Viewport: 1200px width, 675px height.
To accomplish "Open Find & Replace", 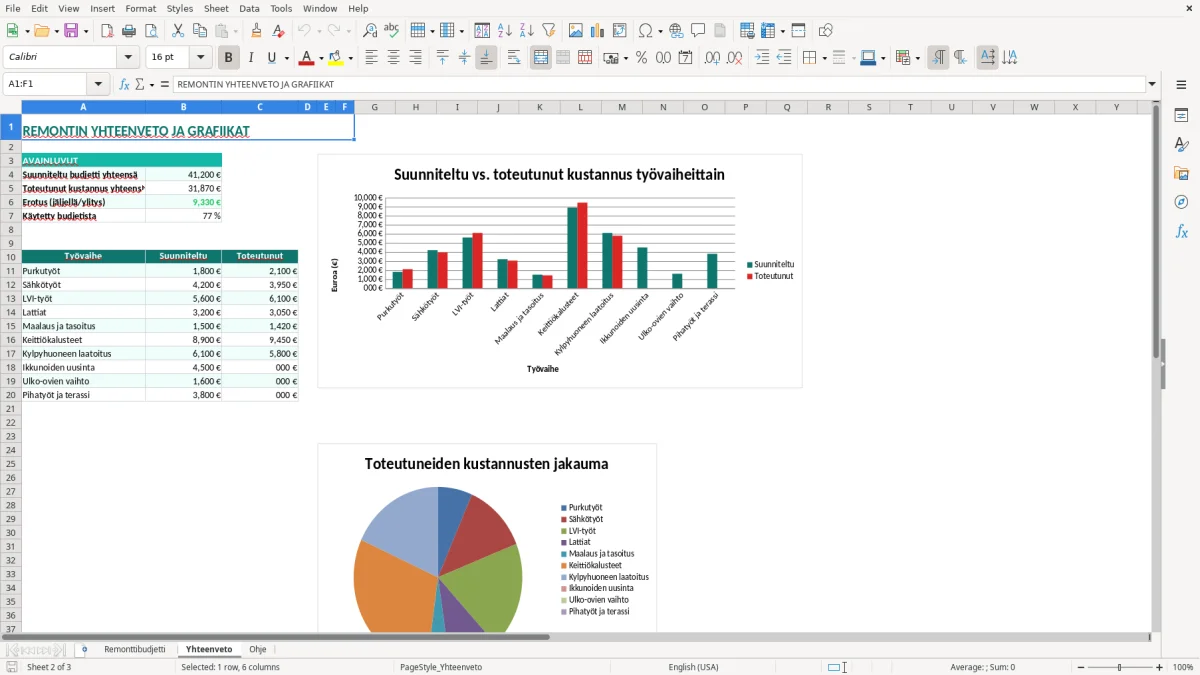I will coord(370,31).
